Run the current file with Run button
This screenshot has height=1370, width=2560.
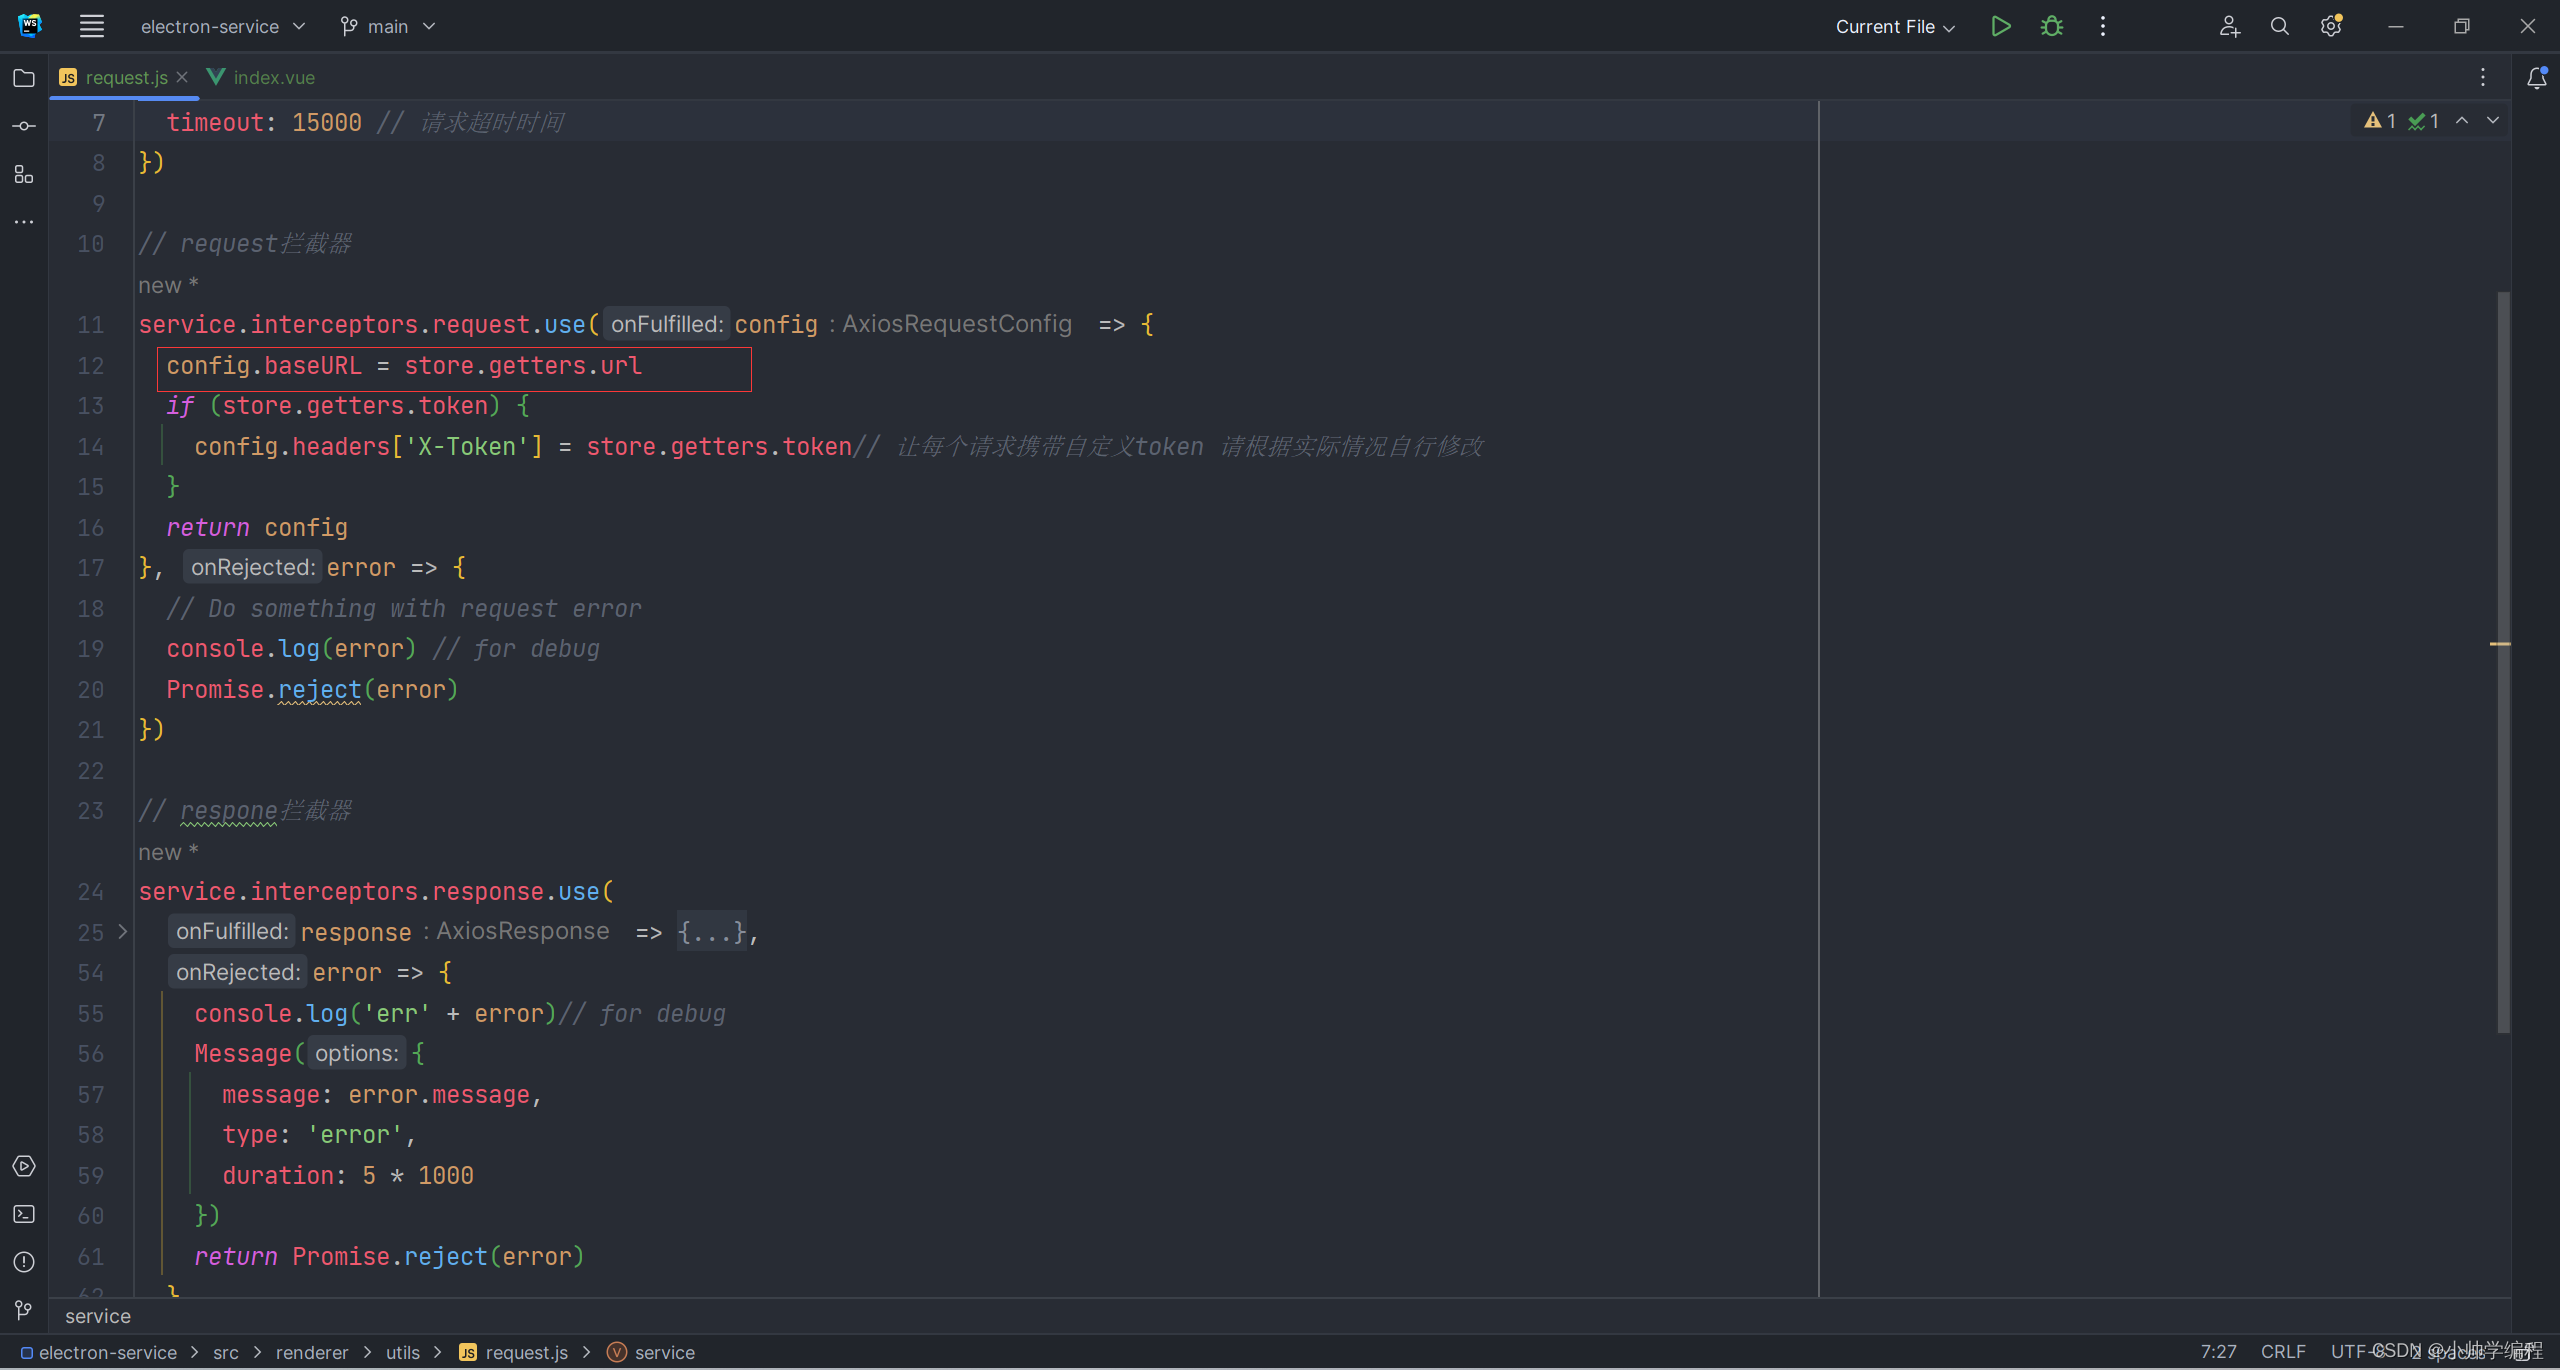point(2000,27)
